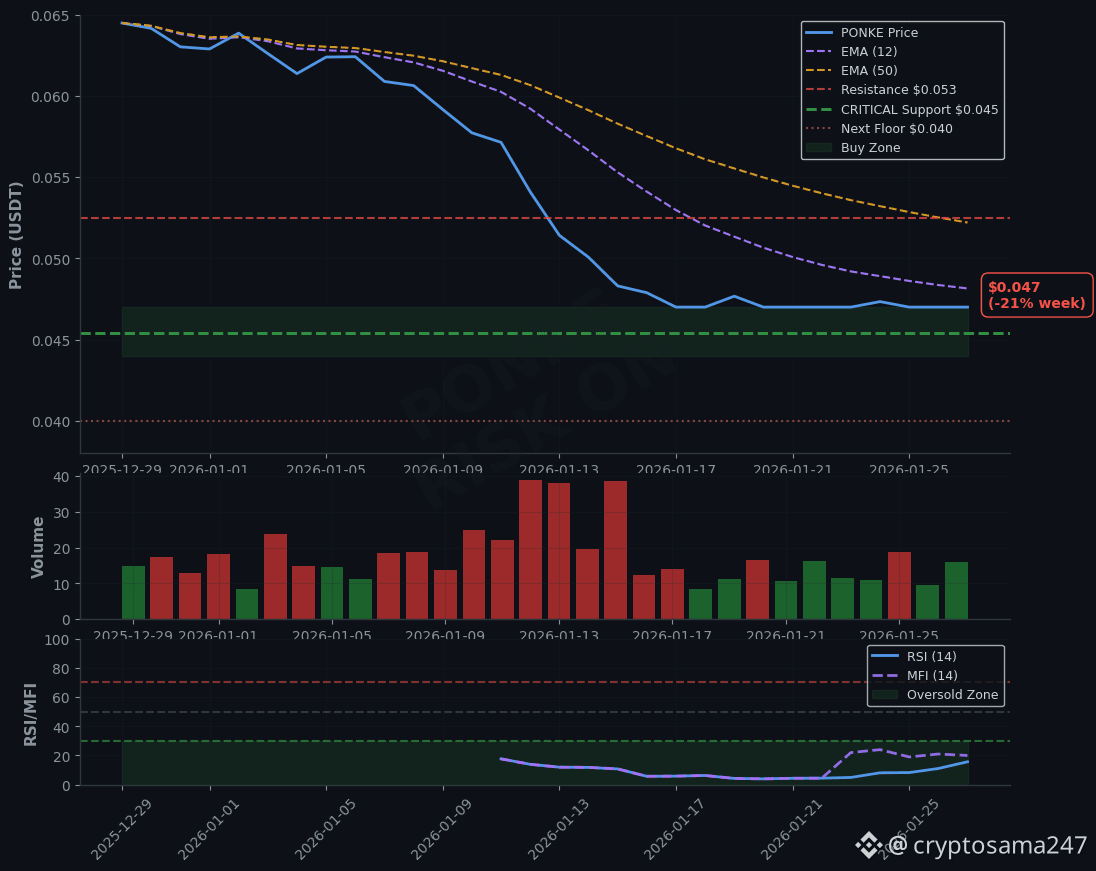
Task: Click the 2026-01-17 date on the bottom axis
Action: point(674,830)
